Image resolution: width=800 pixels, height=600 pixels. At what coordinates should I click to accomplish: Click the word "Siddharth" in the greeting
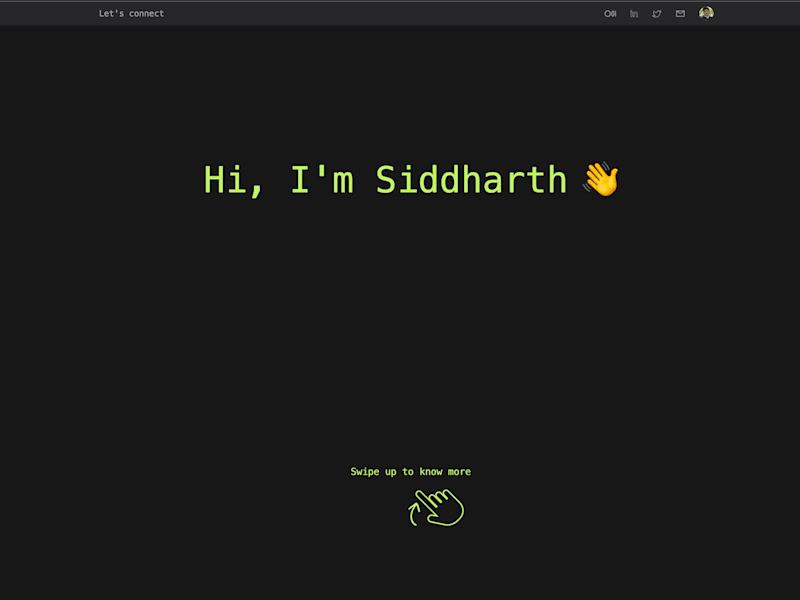click(471, 180)
